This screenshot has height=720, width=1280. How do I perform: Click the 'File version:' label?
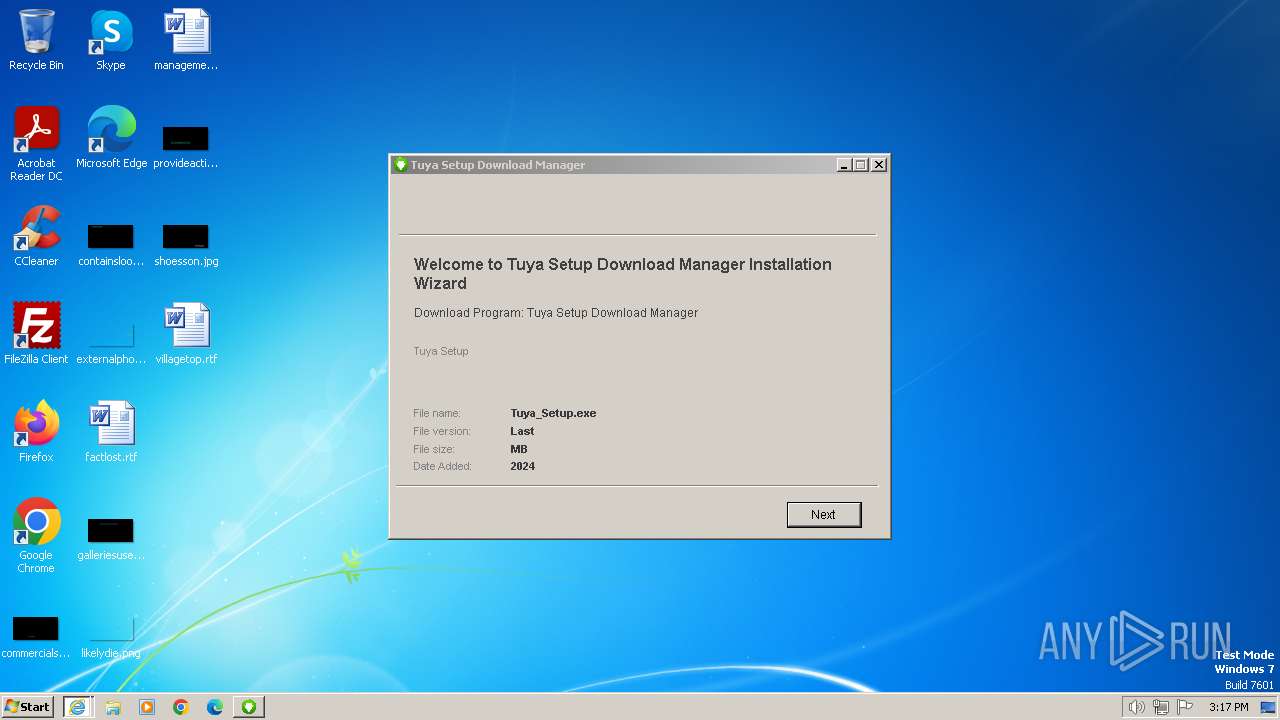[441, 431]
